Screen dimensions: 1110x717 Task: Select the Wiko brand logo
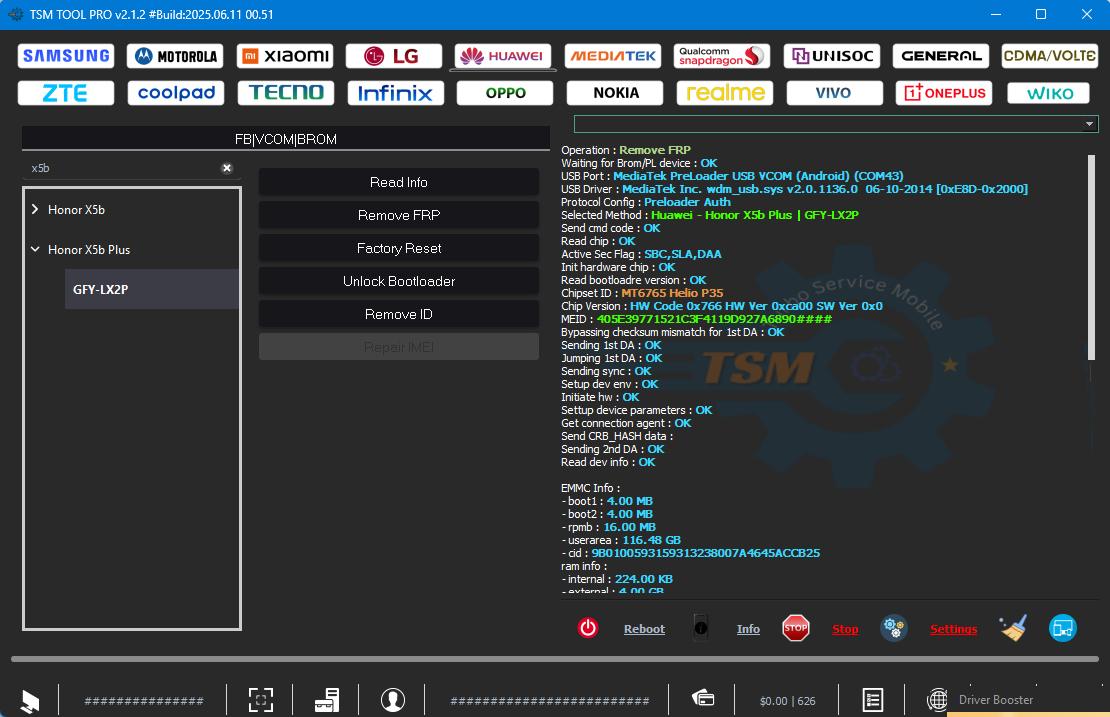1048,93
